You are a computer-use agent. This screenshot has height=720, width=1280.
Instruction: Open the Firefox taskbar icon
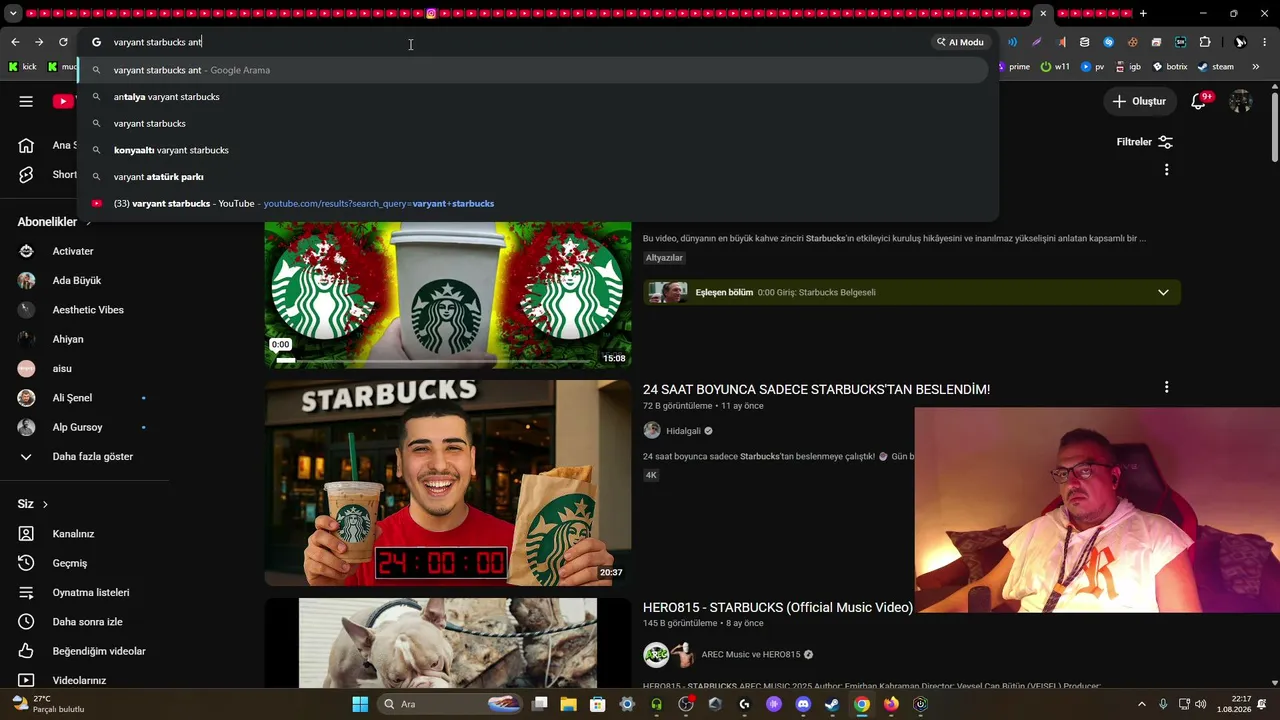pyautogui.click(x=891, y=704)
